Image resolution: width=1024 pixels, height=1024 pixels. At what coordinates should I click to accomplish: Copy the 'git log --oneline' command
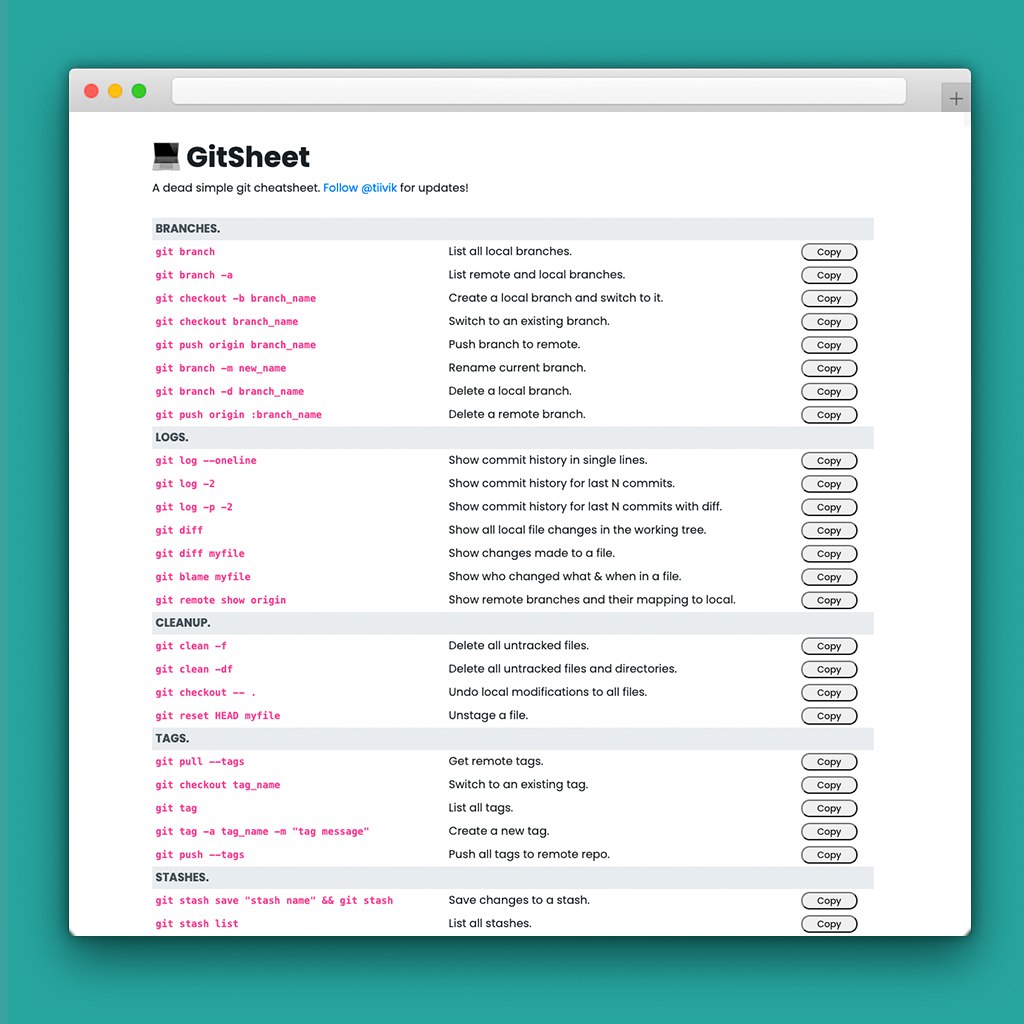click(829, 461)
